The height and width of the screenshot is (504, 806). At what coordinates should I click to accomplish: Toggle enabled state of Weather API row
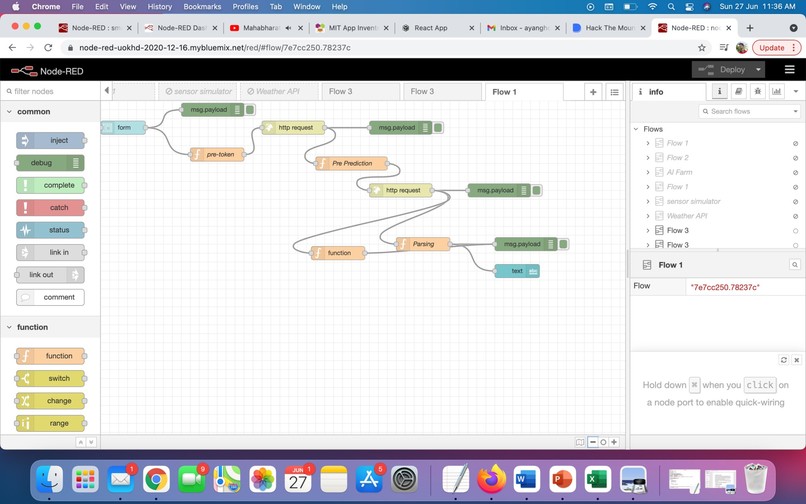(x=795, y=216)
